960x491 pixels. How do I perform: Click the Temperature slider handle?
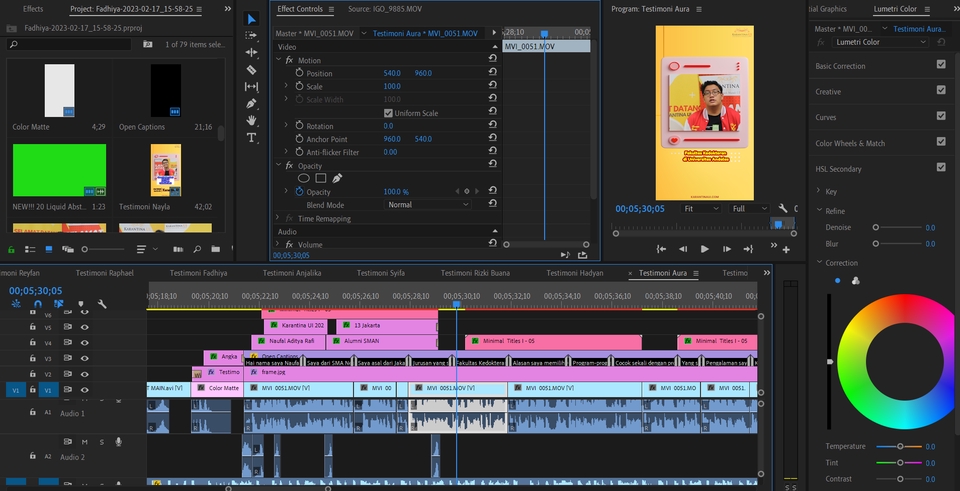point(900,446)
